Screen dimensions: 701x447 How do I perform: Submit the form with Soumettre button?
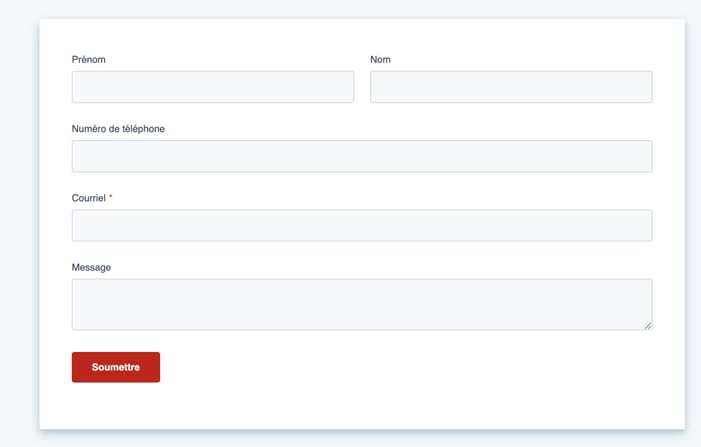coord(116,367)
